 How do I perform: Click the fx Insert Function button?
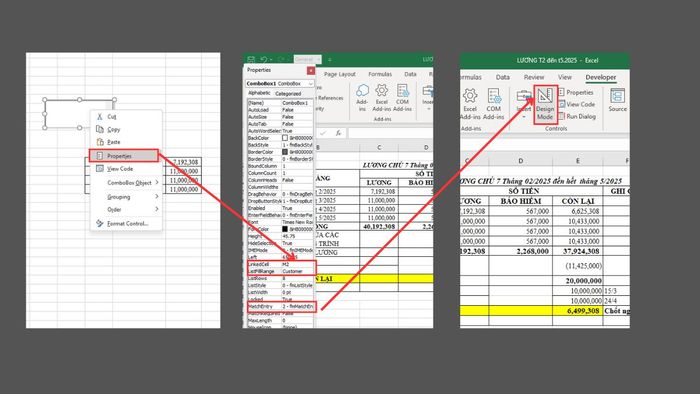tap(338, 133)
